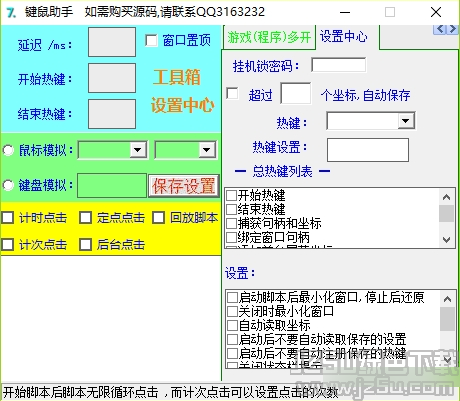Click the 超过 coordinate count field
This screenshot has height=401, width=460.
(296, 93)
